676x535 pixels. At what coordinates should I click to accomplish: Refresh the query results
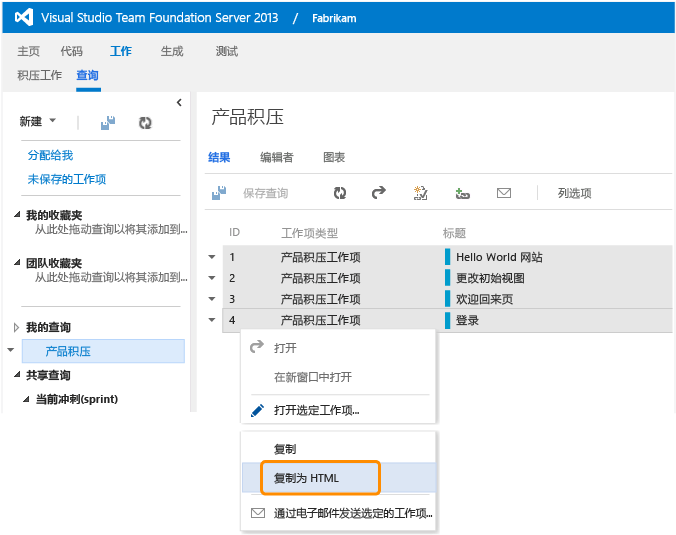click(x=340, y=193)
